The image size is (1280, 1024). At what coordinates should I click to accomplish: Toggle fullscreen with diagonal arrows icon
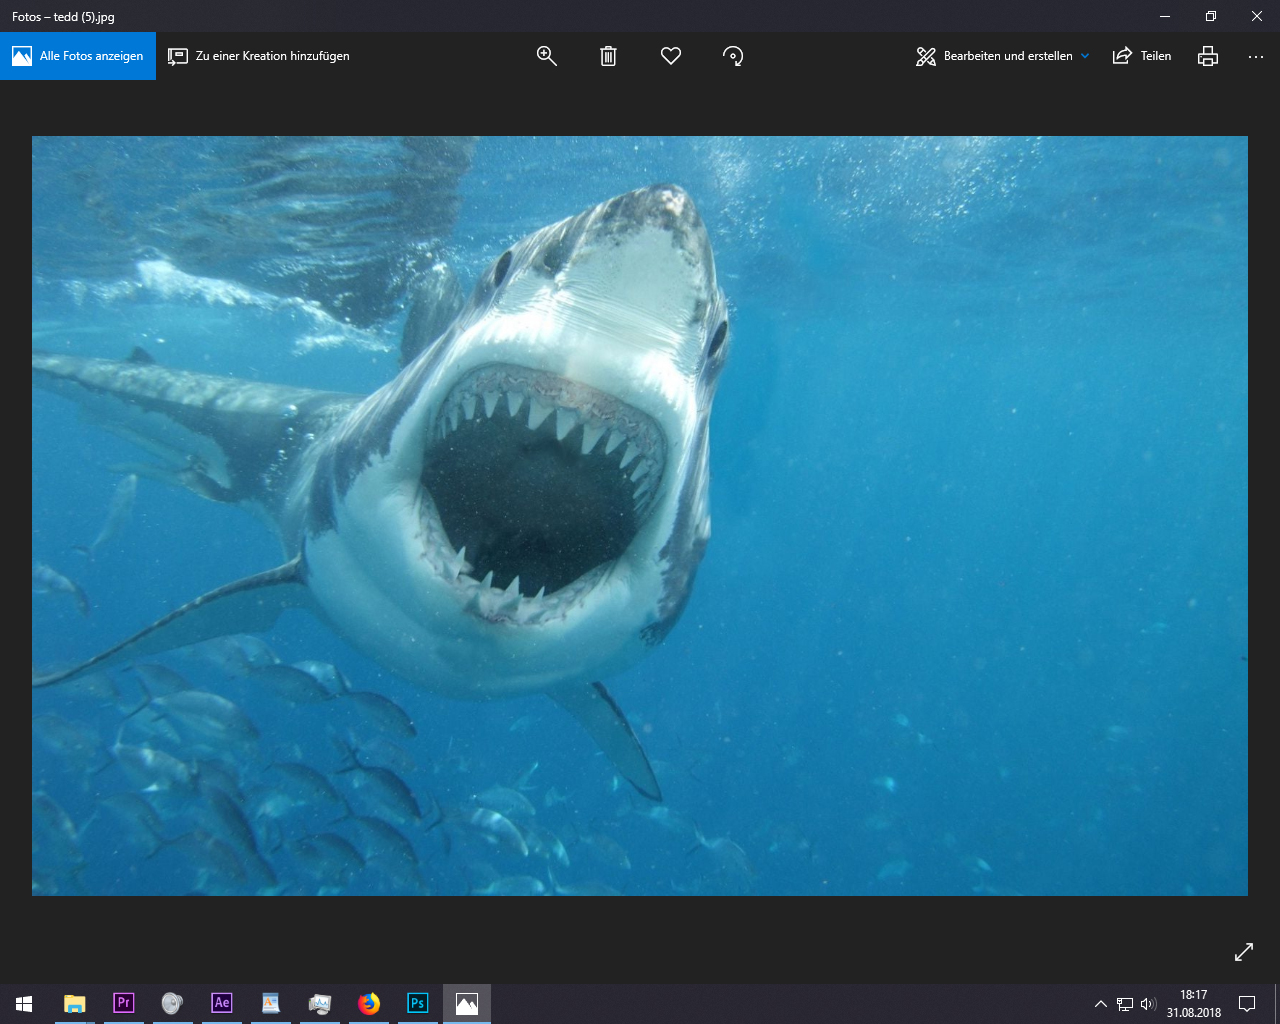[1244, 952]
